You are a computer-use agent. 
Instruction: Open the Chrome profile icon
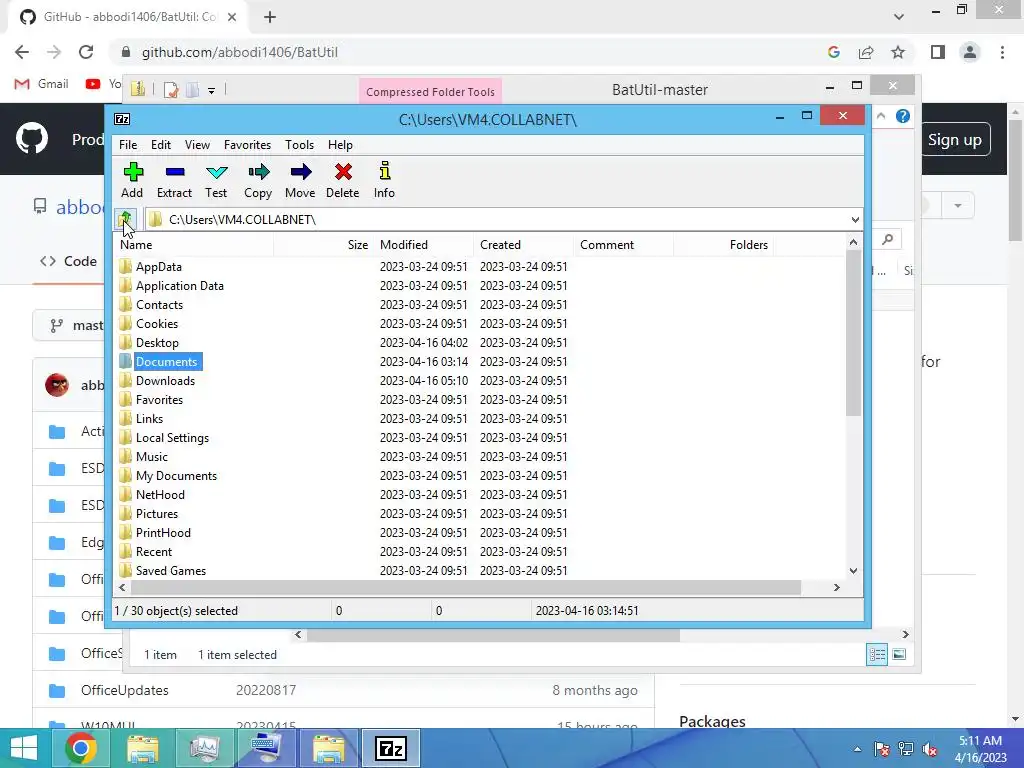coord(970,52)
